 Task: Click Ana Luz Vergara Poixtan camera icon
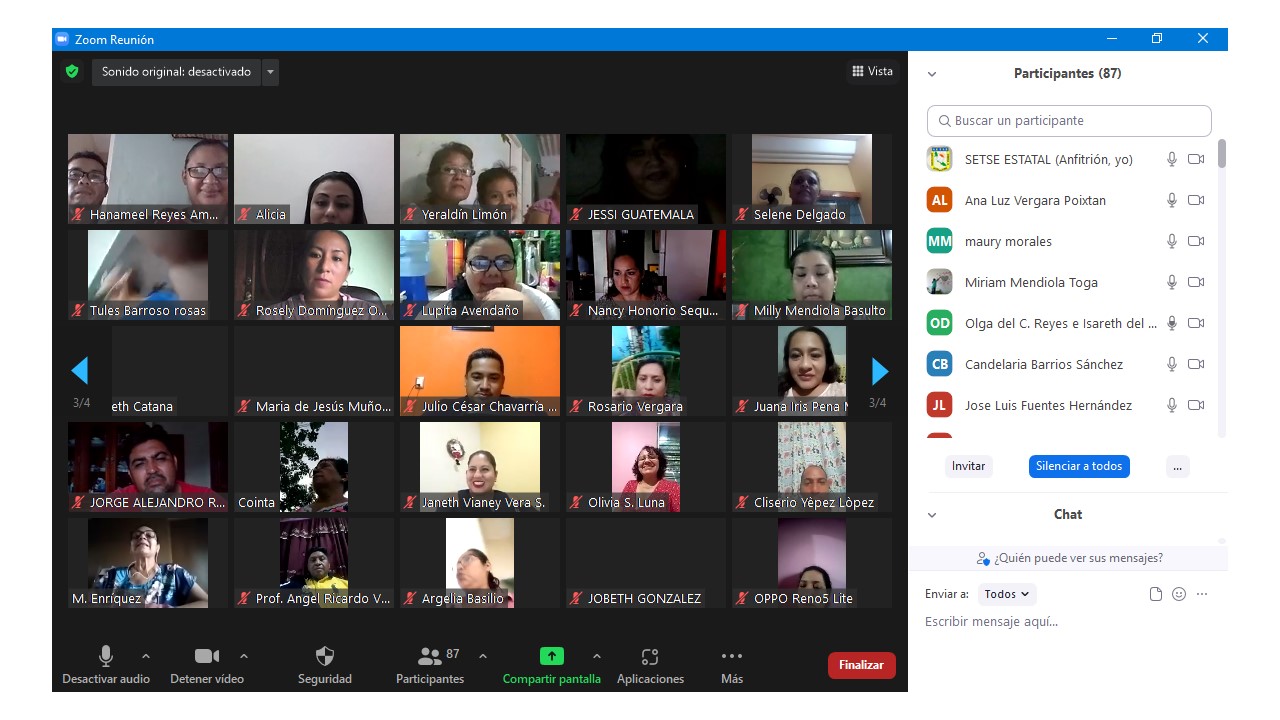pyautogui.click(x=1196, y=200)
